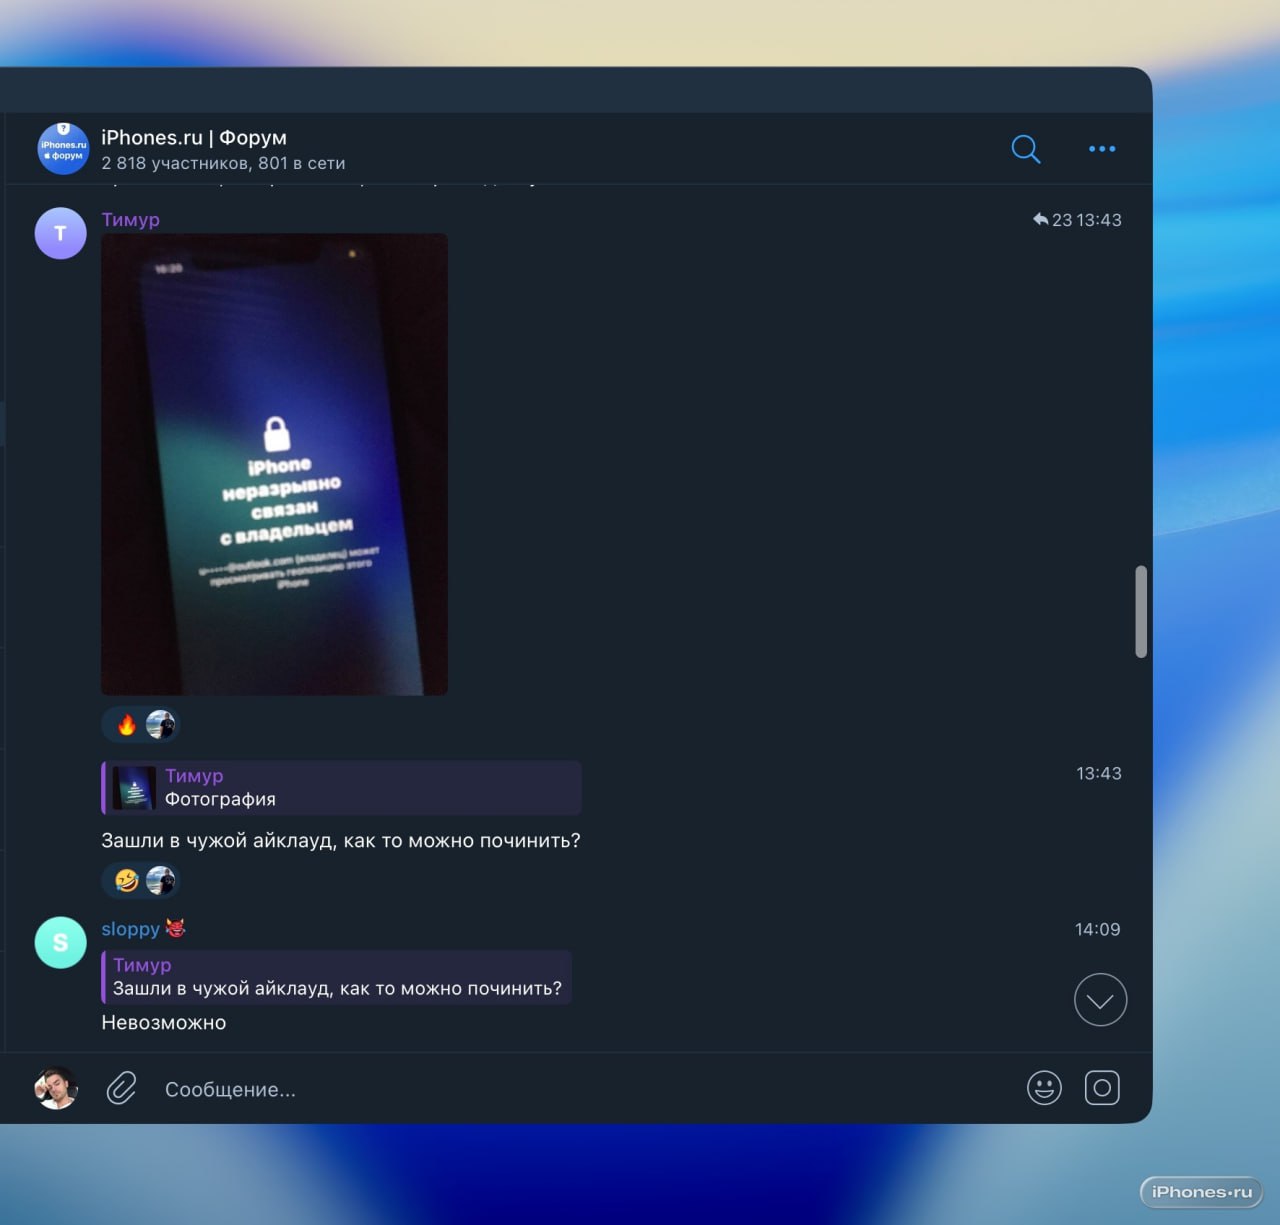Open the locked iPhone photo
The width and height of the screenshot is (1280, 1225).
pyautogui.click(x=274, y=464)
